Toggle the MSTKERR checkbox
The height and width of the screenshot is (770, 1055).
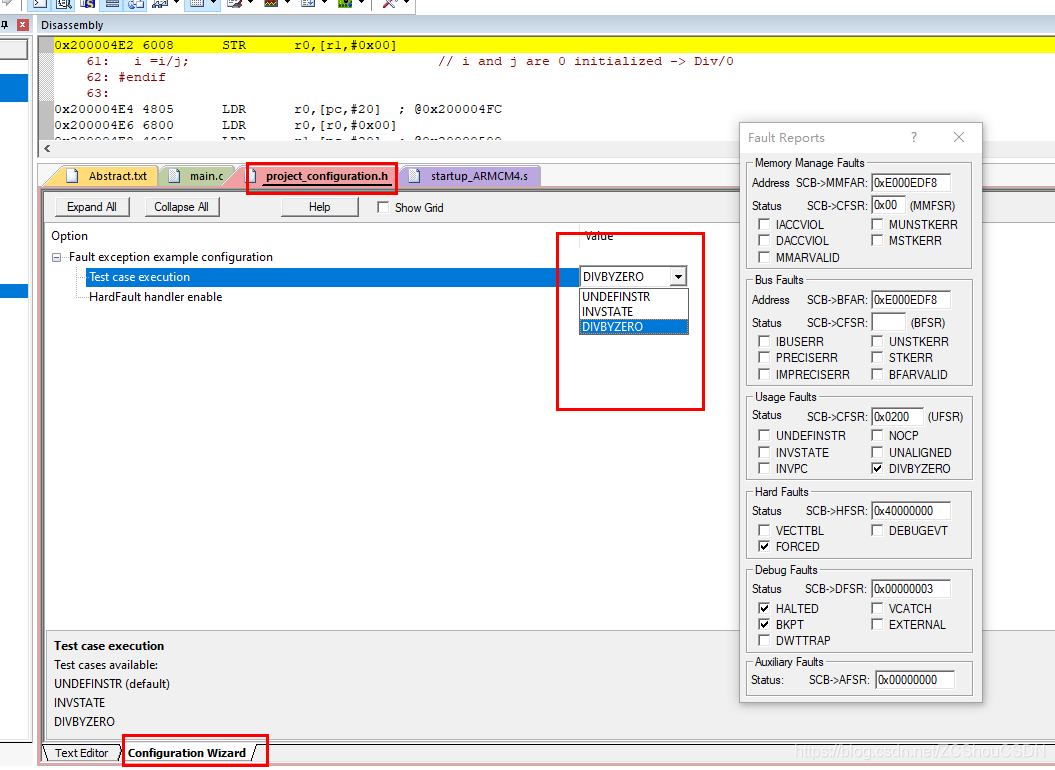[877, 240]
